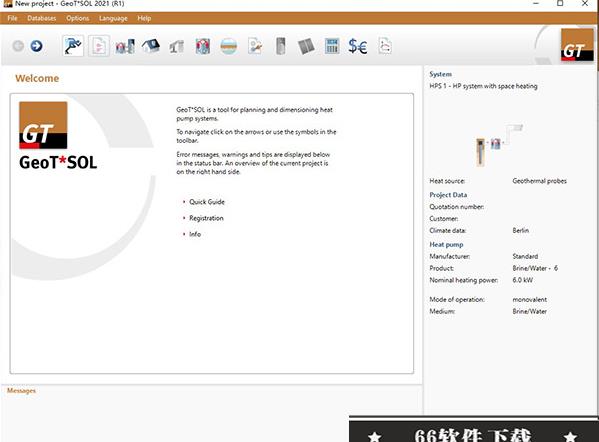Open the page-with-pencil toolbar icon
The height and width of the screenshot is (442, 599).
(255, 46)
